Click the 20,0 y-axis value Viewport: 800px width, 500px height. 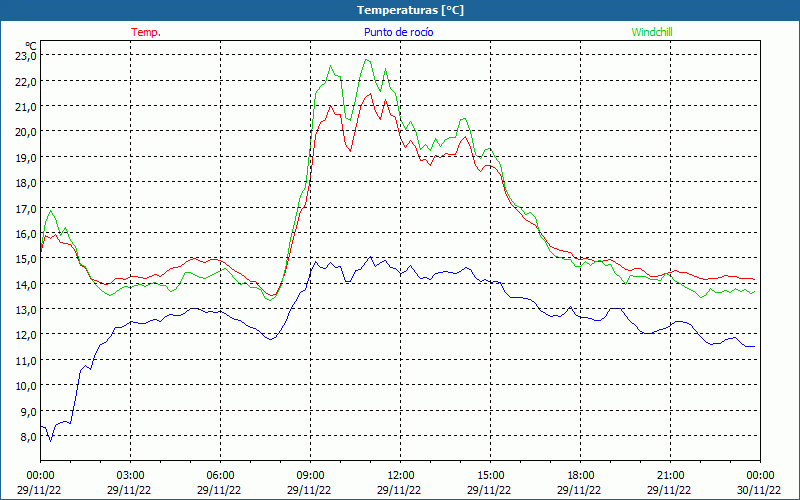pos(26,132)
